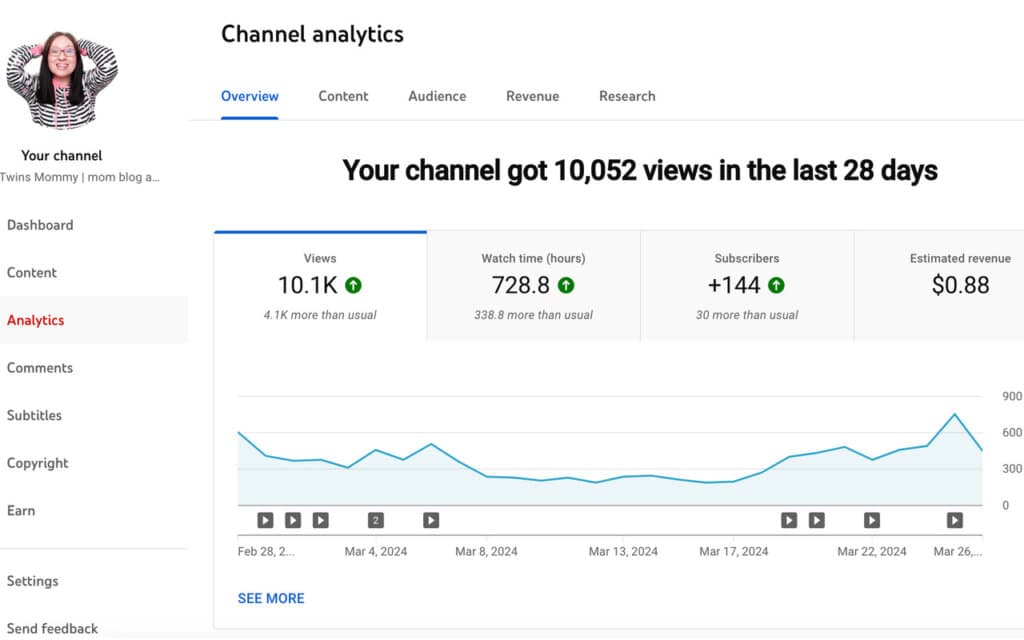Click the video marker near Feb 28 on chart

[264, 520]
